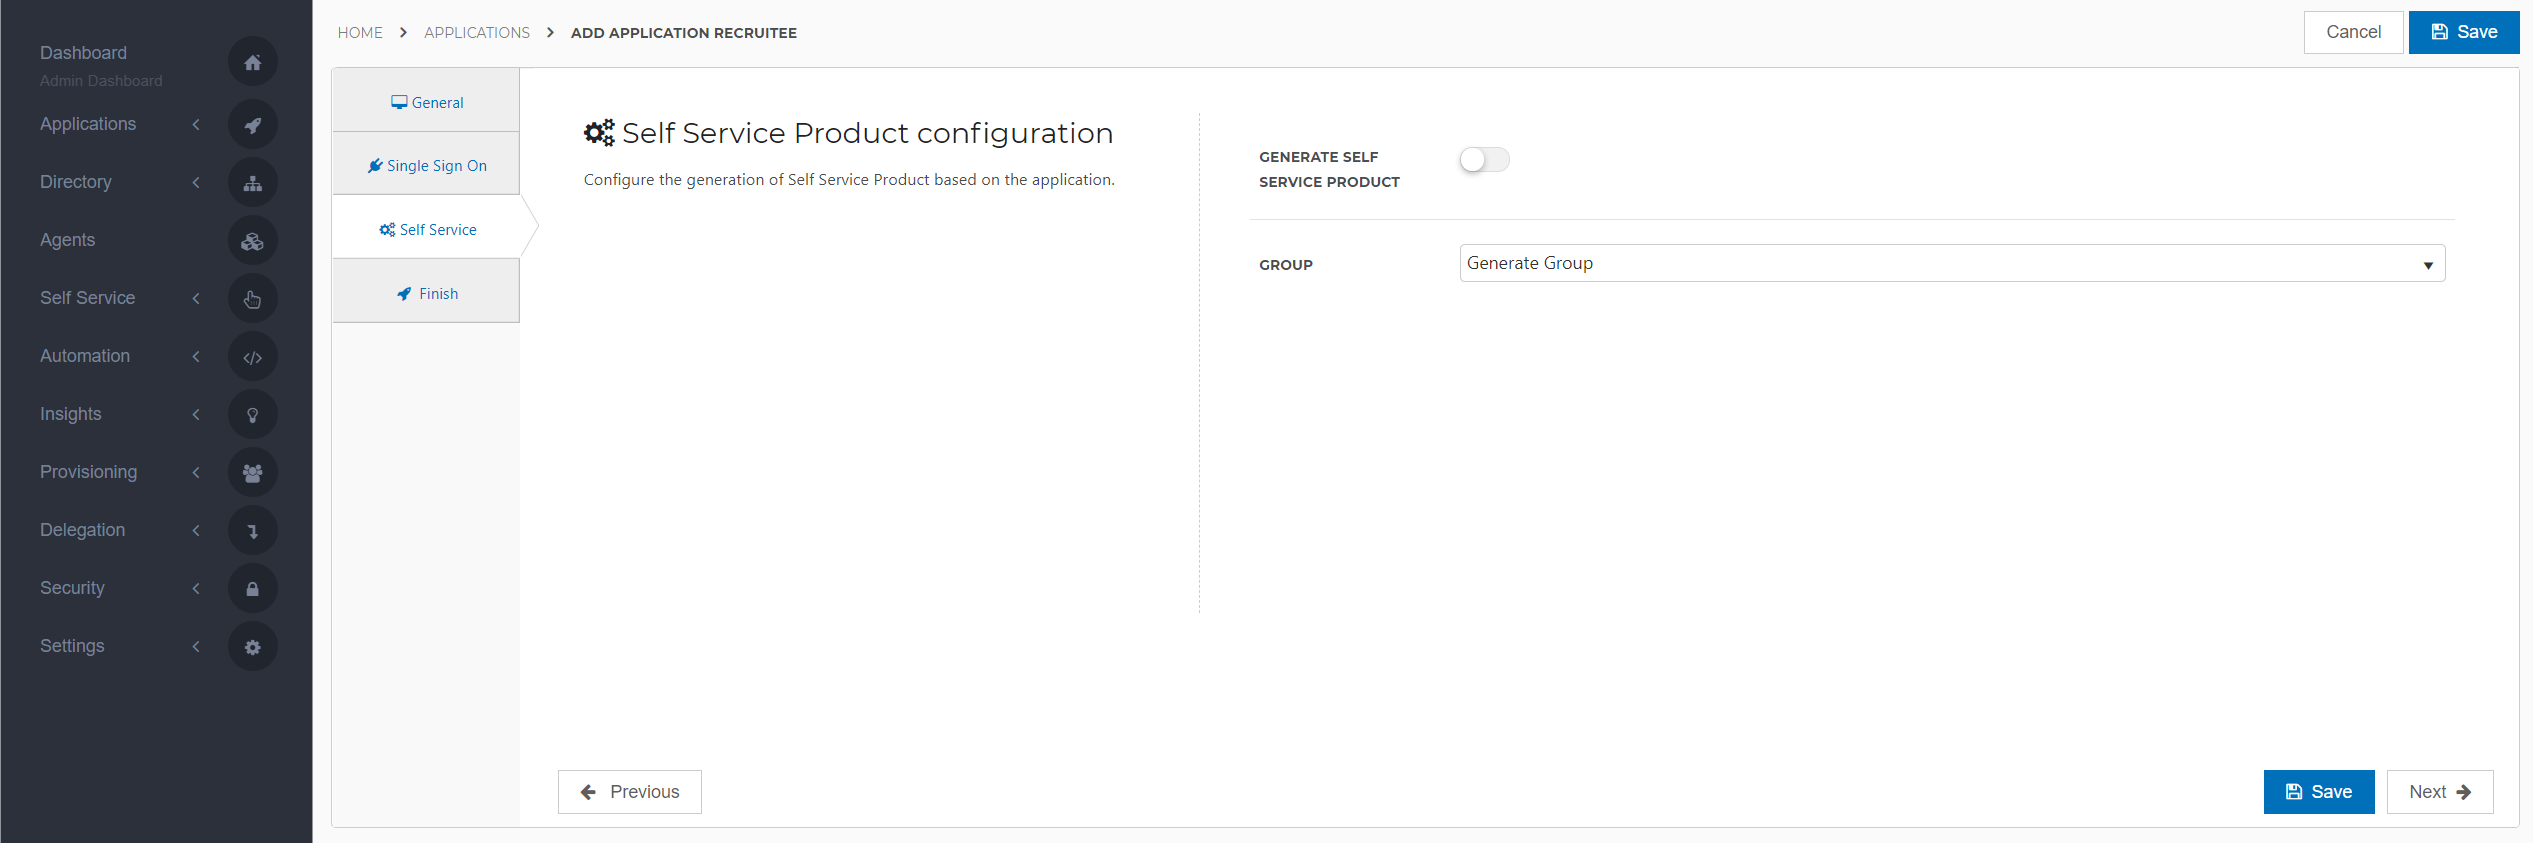The image size is (2533, 843).
Task: Expand the Automation sidebar chevron
Action: pyautogui.click(x=196, y=356)
